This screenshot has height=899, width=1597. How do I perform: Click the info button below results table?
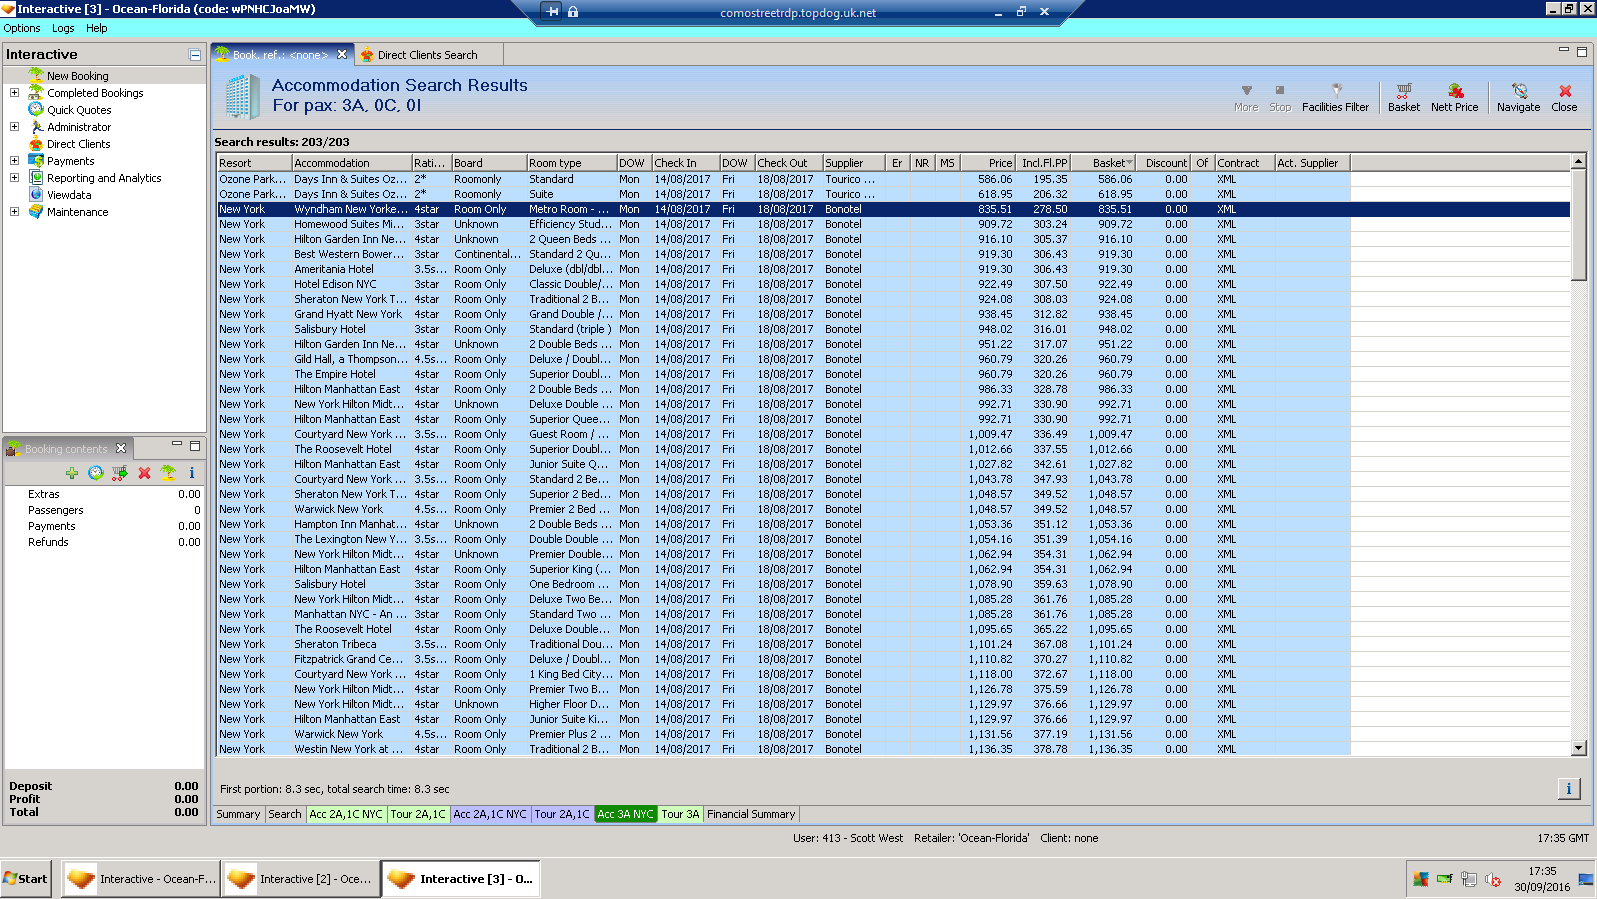[x=1568, y=789]
